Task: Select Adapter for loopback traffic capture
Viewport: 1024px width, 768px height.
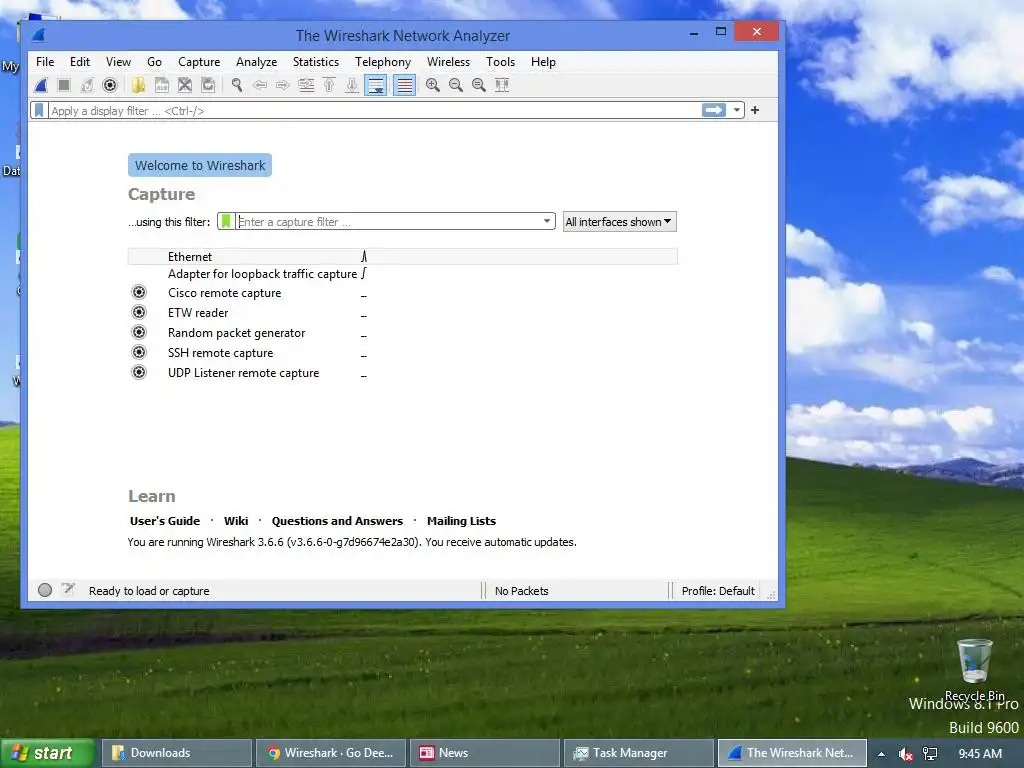Action: click(x=402, y=274)
